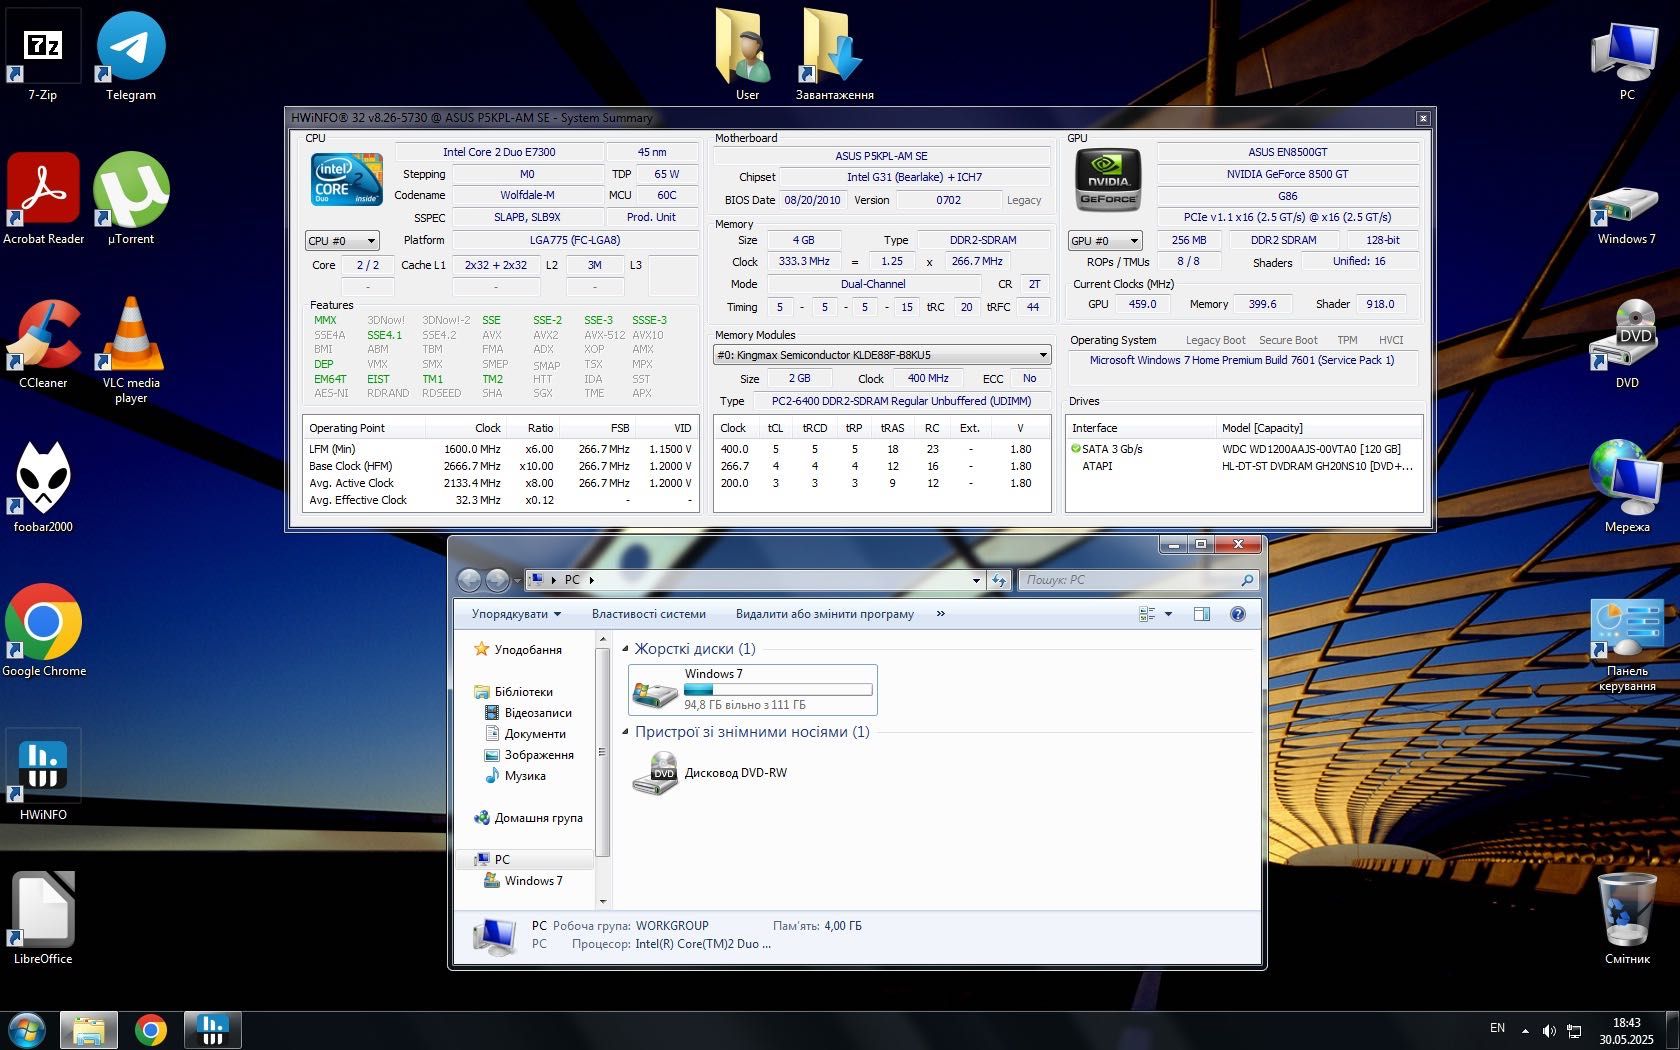Viewport: 1680px width, 1050px height.
Task: Launch Google Chrome from the desktop
Action: [43, 631]
